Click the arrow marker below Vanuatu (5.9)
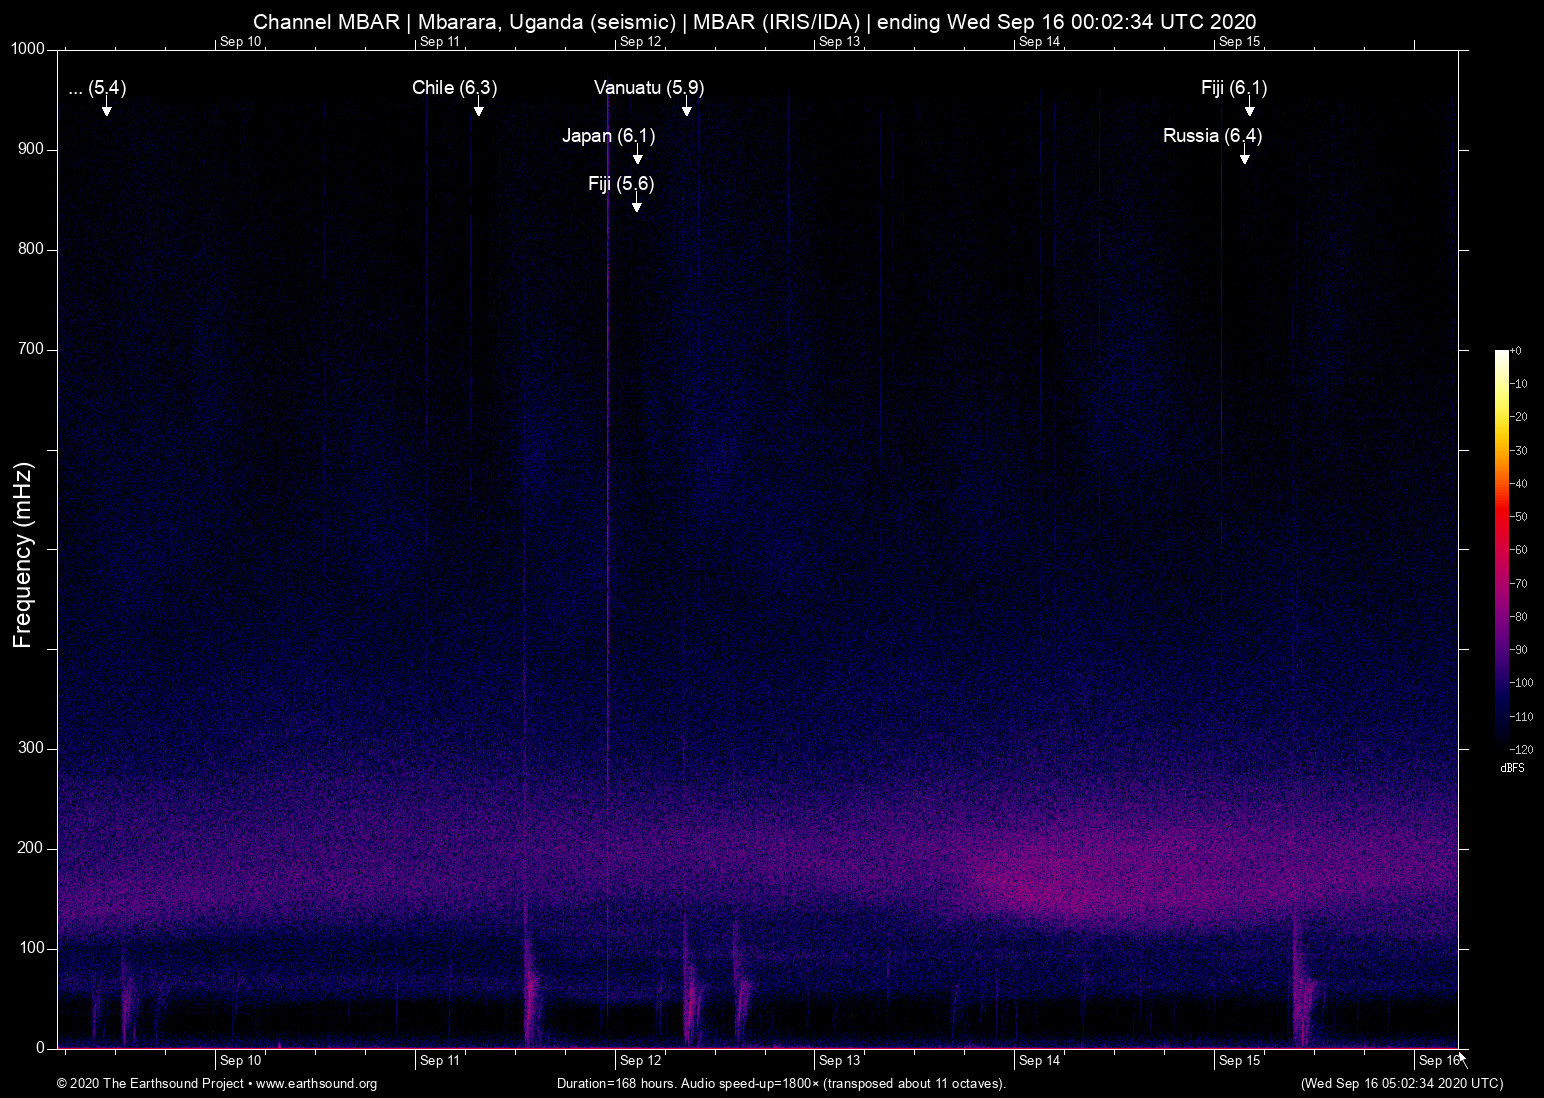The image size is (1544, 1098). click(686, 108)
